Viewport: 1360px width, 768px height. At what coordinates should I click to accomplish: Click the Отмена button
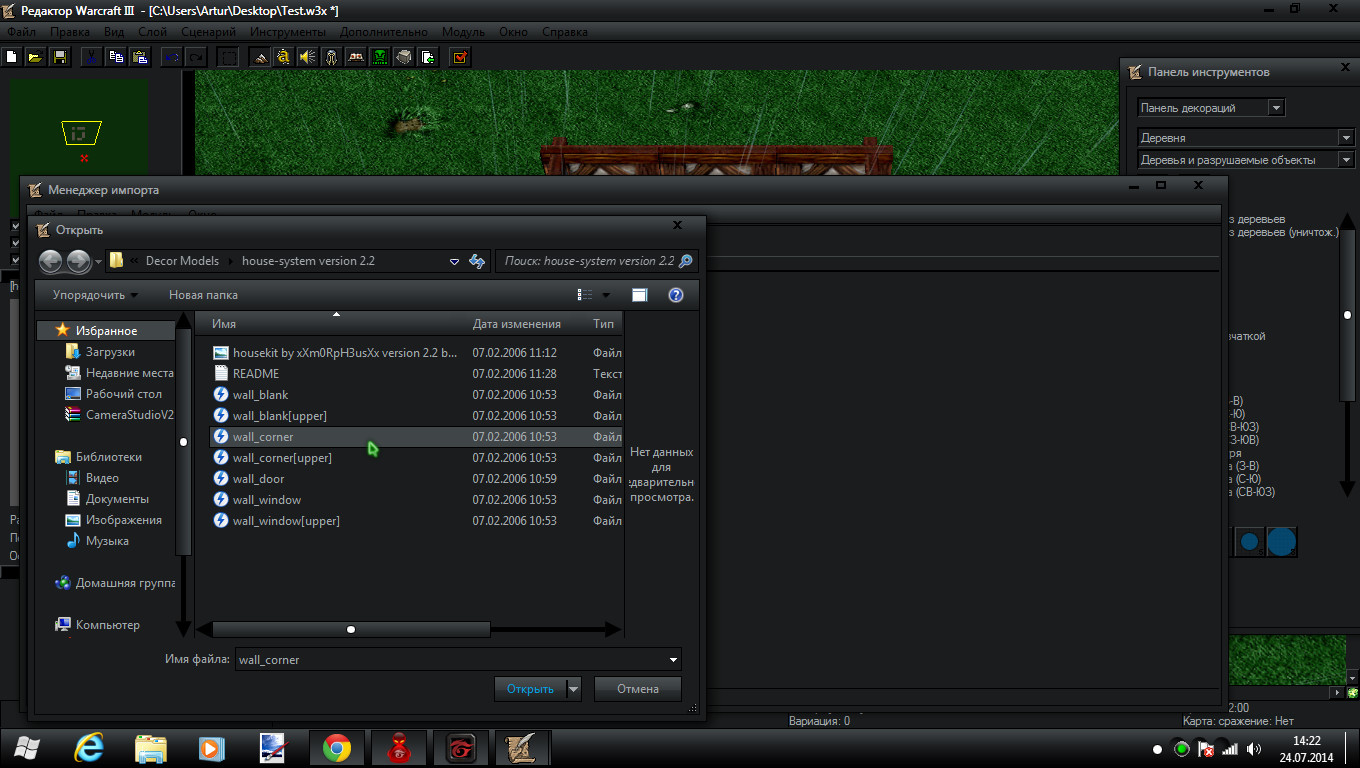coord(638,689)
